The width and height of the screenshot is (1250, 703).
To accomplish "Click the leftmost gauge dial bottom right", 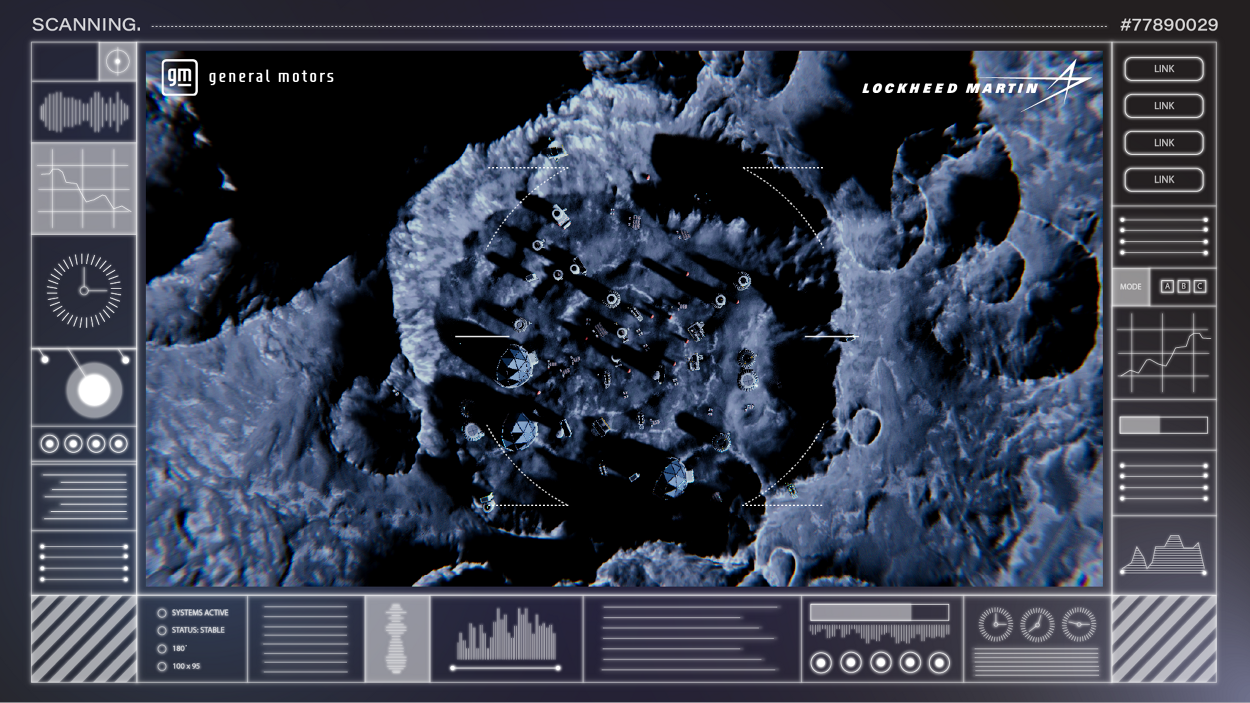I will (x=997, y=624).
